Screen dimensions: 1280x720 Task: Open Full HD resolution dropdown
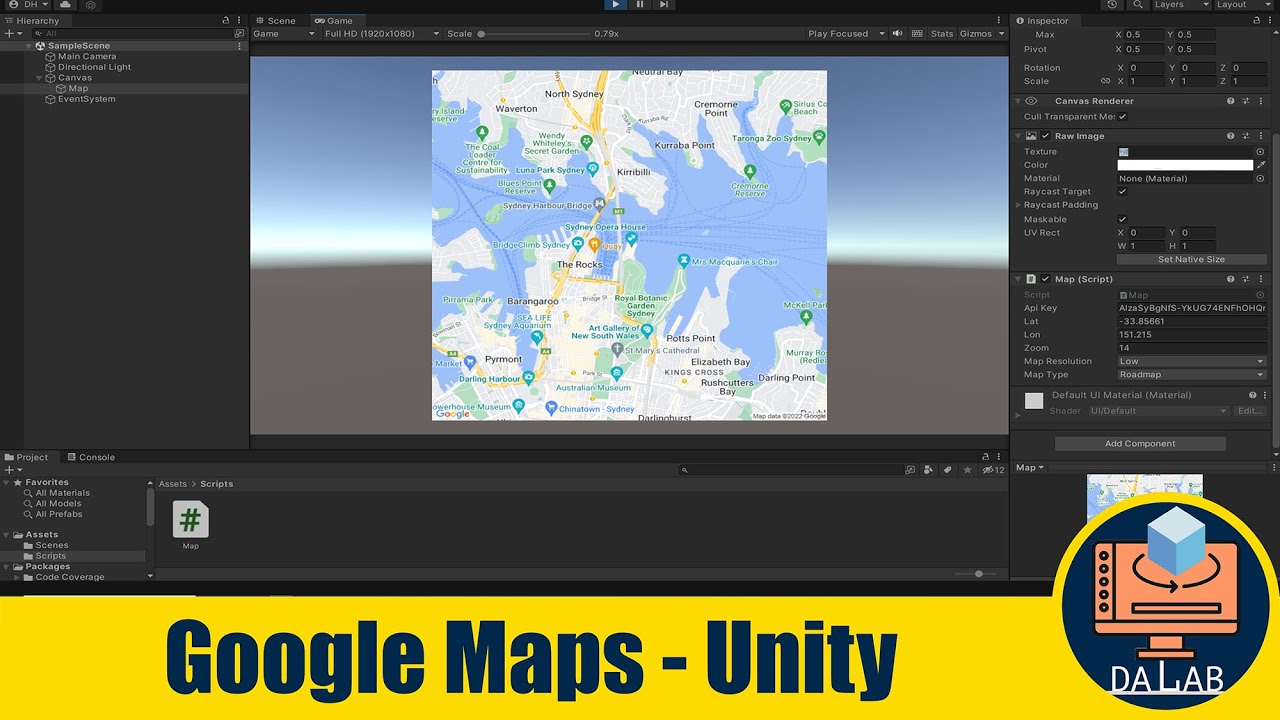(382, 33)
